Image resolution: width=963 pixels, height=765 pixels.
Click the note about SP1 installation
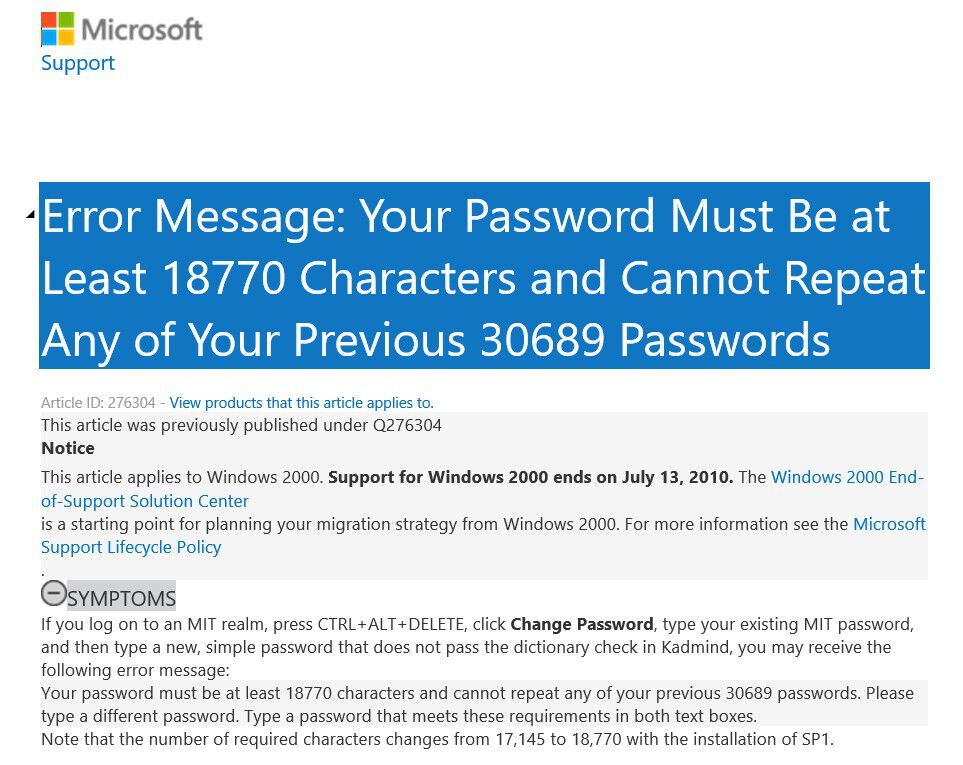(x=437, y=740)
